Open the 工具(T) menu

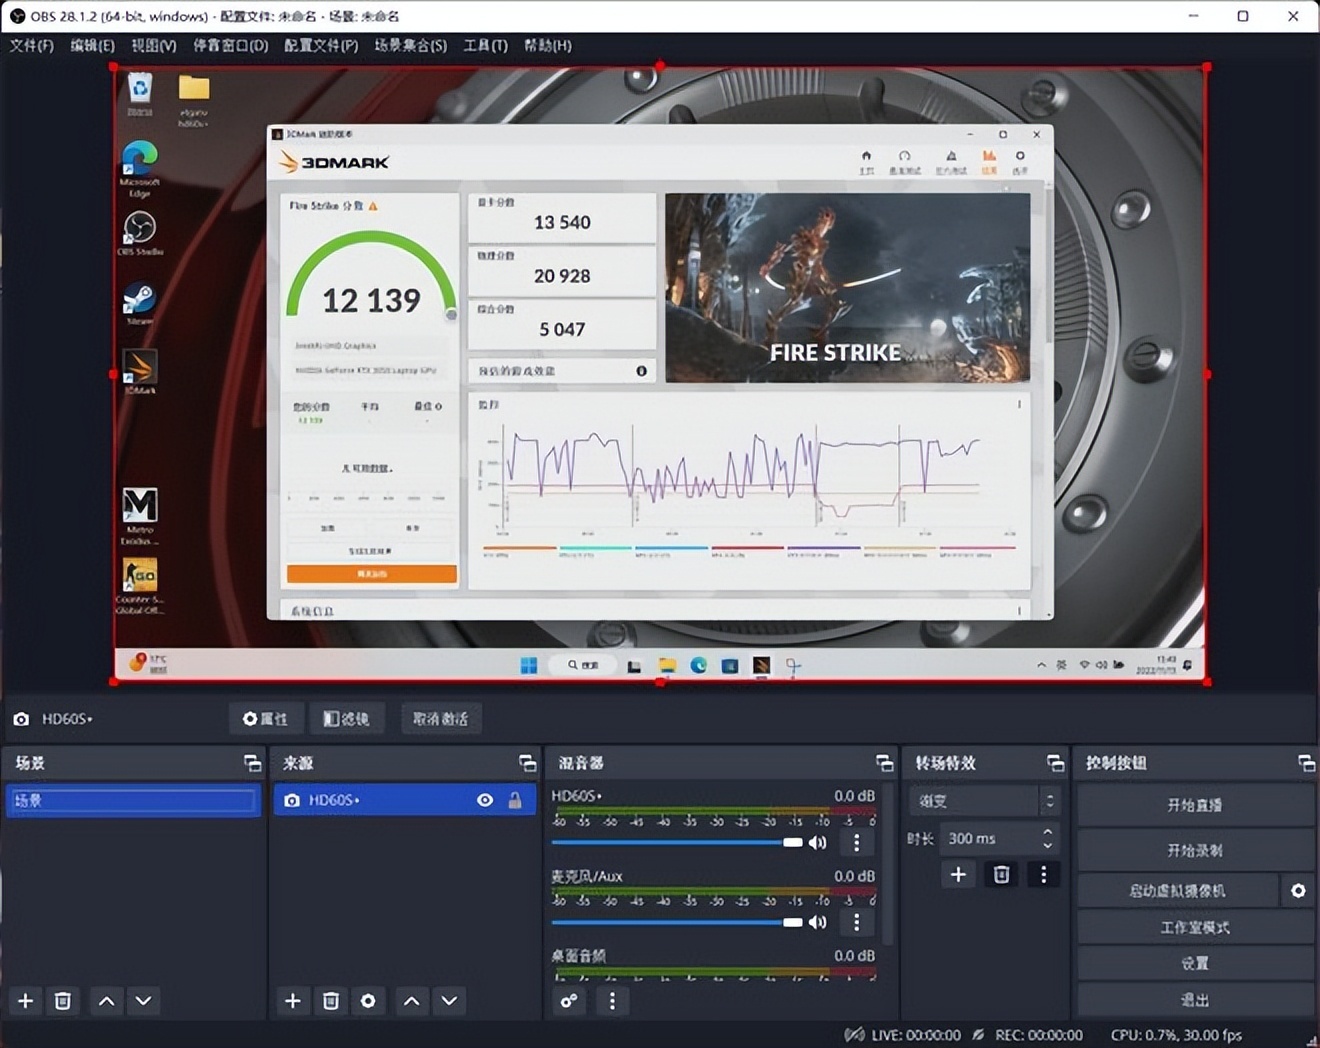tap(485, 45)
